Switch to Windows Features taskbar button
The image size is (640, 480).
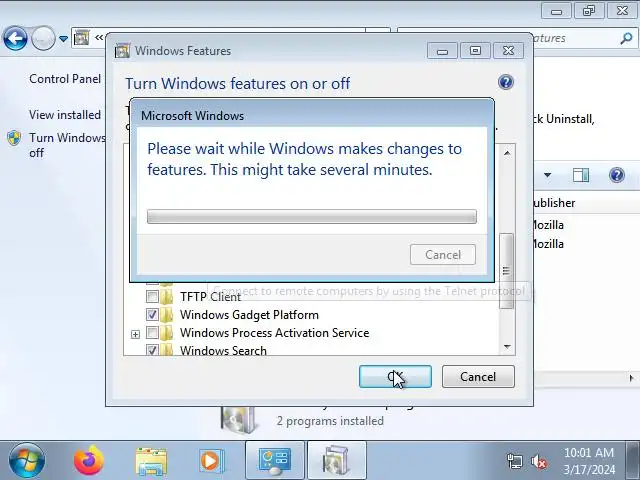pos(337,460)
